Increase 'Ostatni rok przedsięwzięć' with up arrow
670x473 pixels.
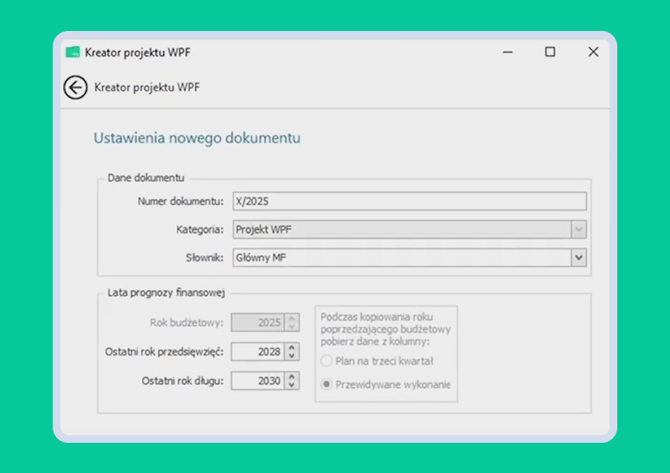(291, 347)
